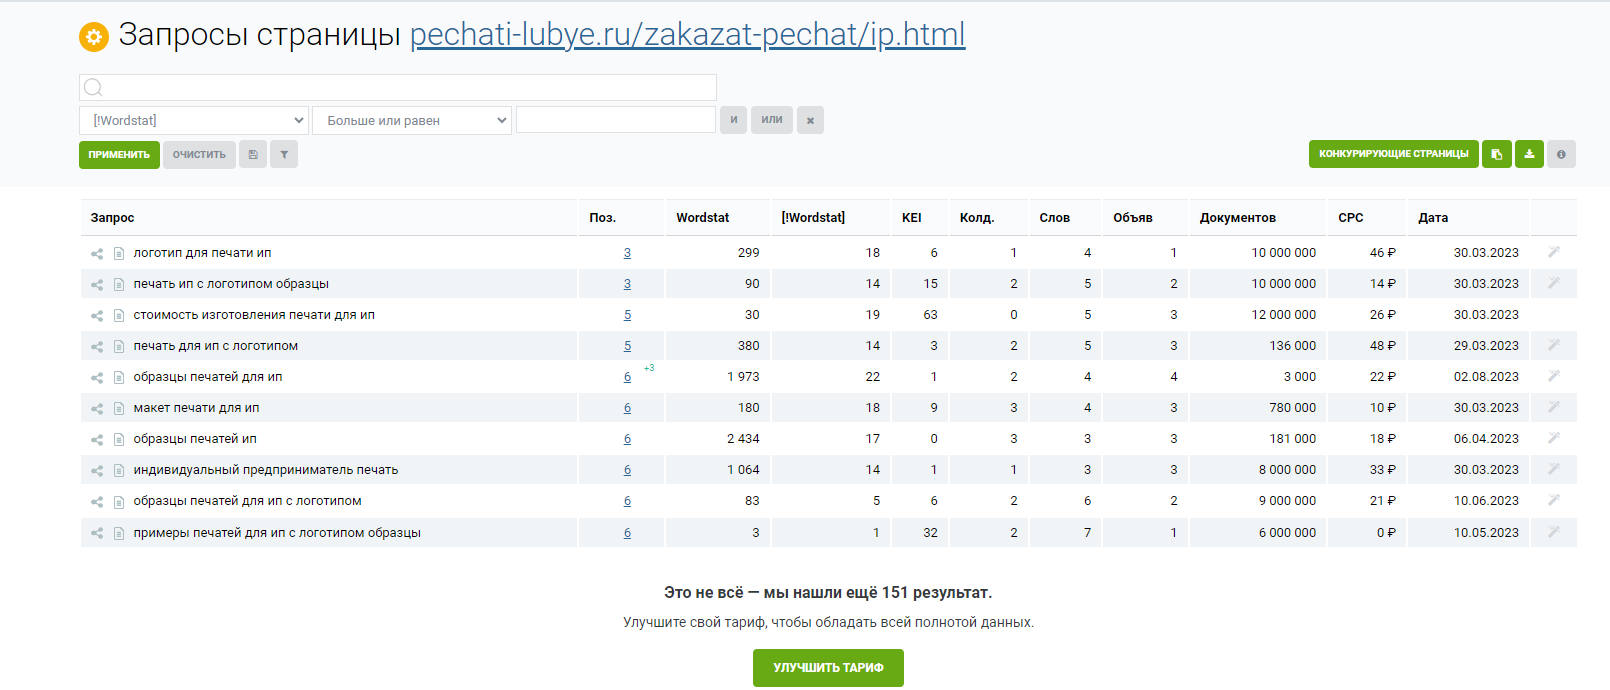Click the query 'индивидуальный предприниматель печать'
Image resolution: width=1610 pixels, height=690 pixels.
point(266,470)
